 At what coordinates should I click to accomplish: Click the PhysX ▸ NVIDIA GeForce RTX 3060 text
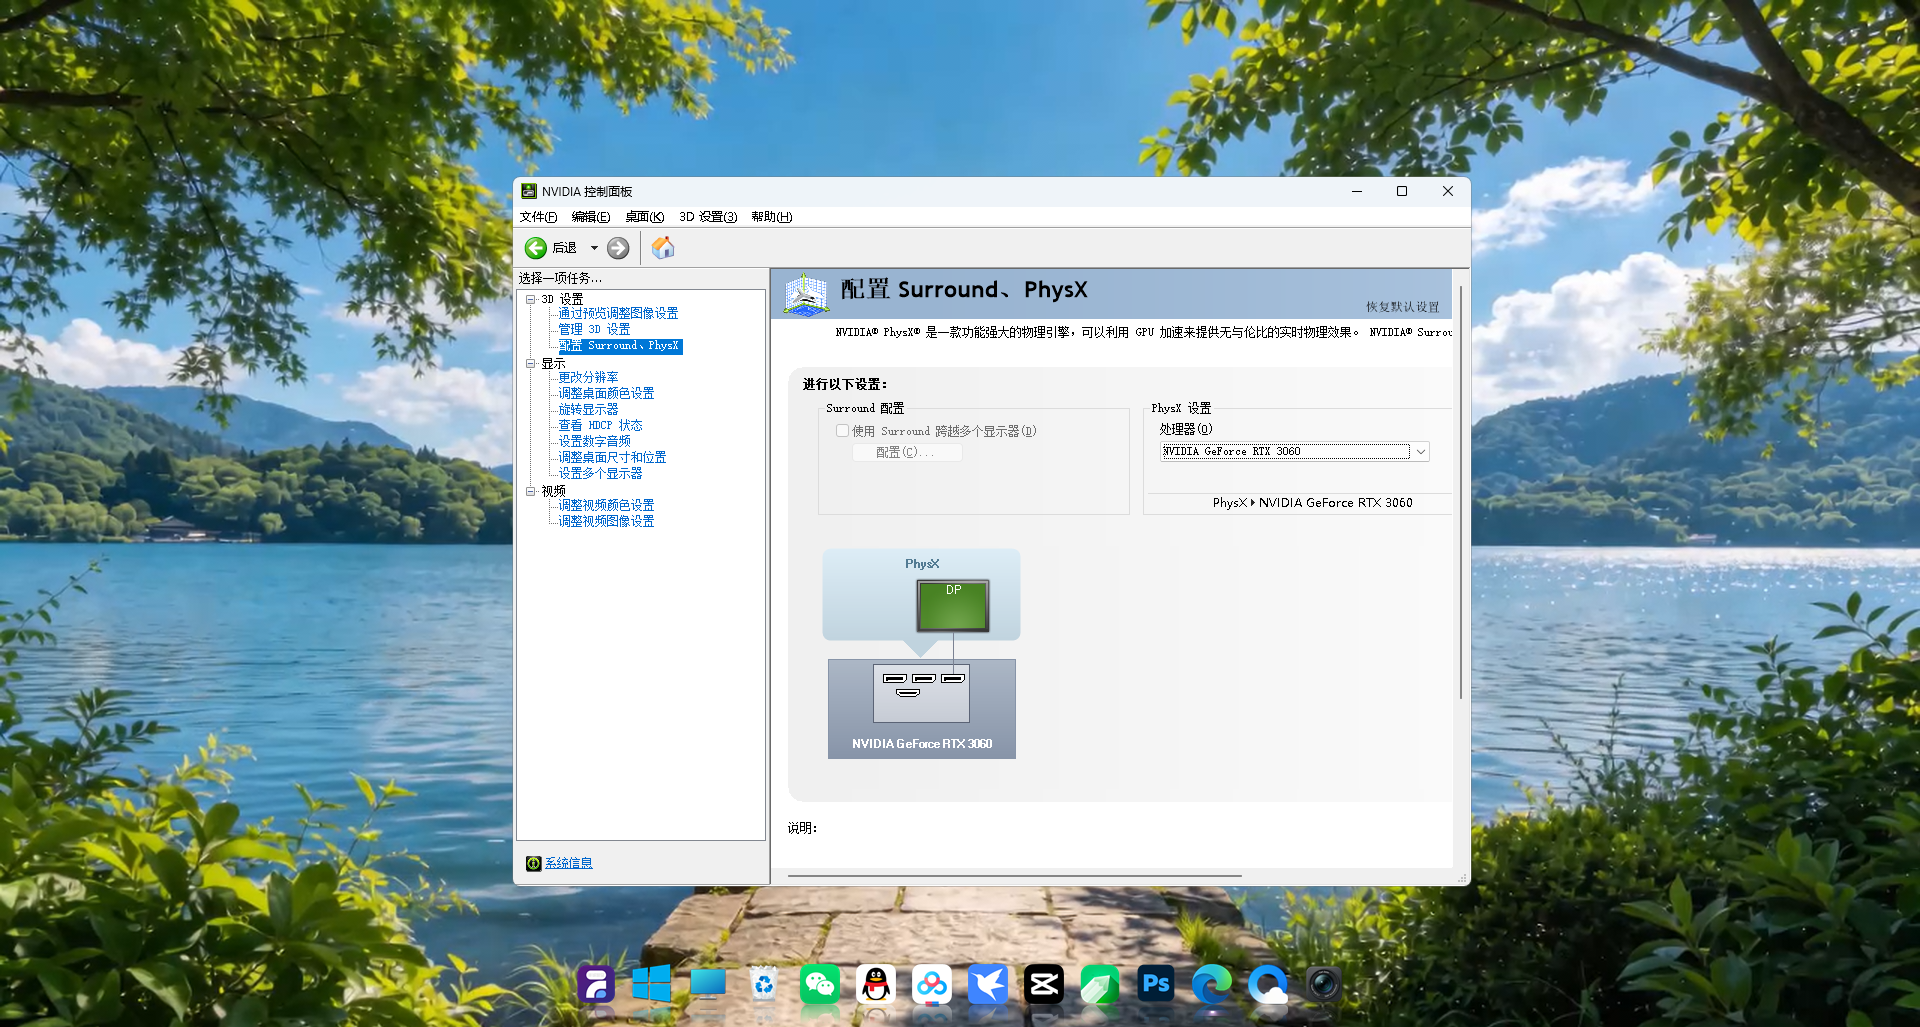click(x=1312, y=503)
